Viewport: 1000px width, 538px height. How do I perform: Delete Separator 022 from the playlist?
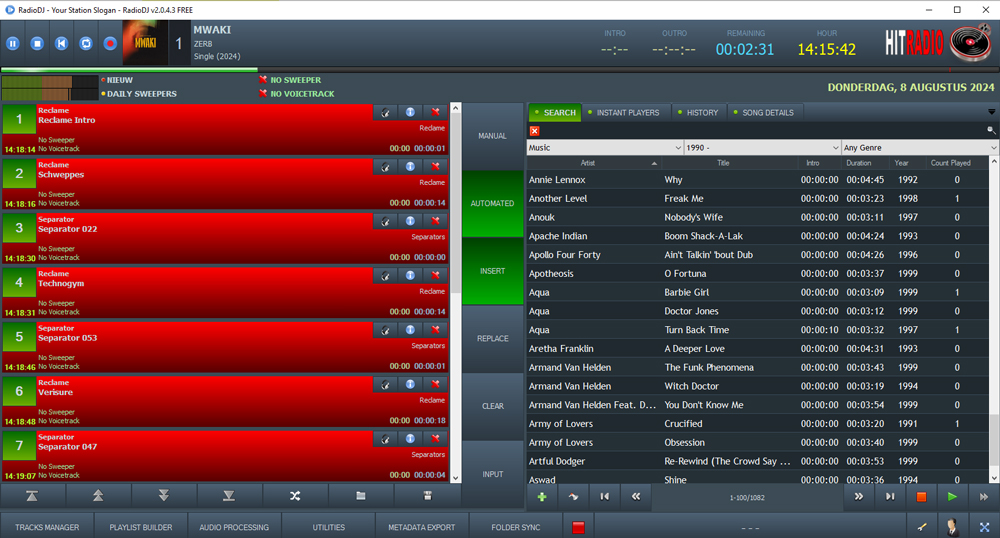(435, 221)
